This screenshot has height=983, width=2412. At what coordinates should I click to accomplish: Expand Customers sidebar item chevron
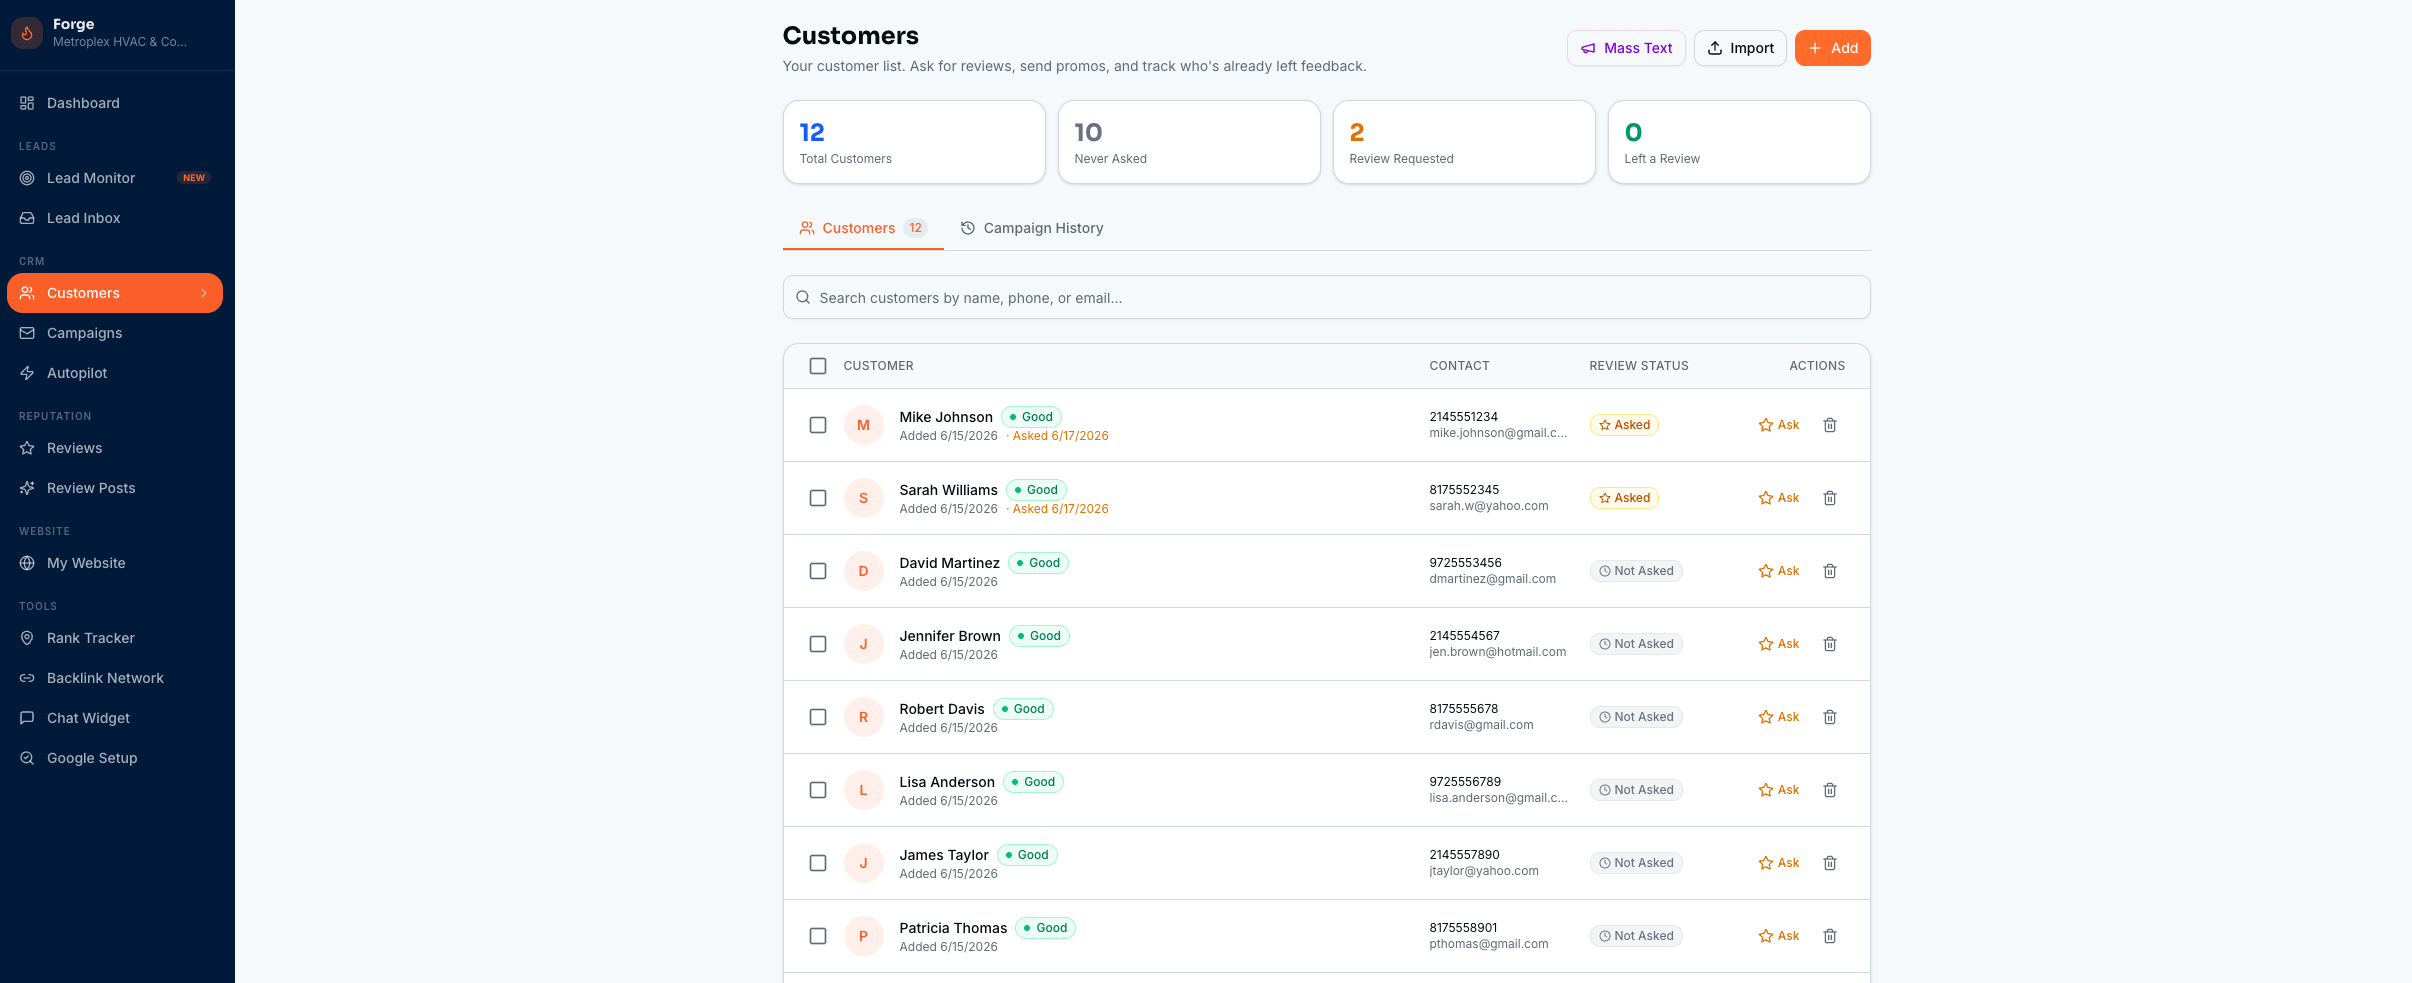click(204, 293)
